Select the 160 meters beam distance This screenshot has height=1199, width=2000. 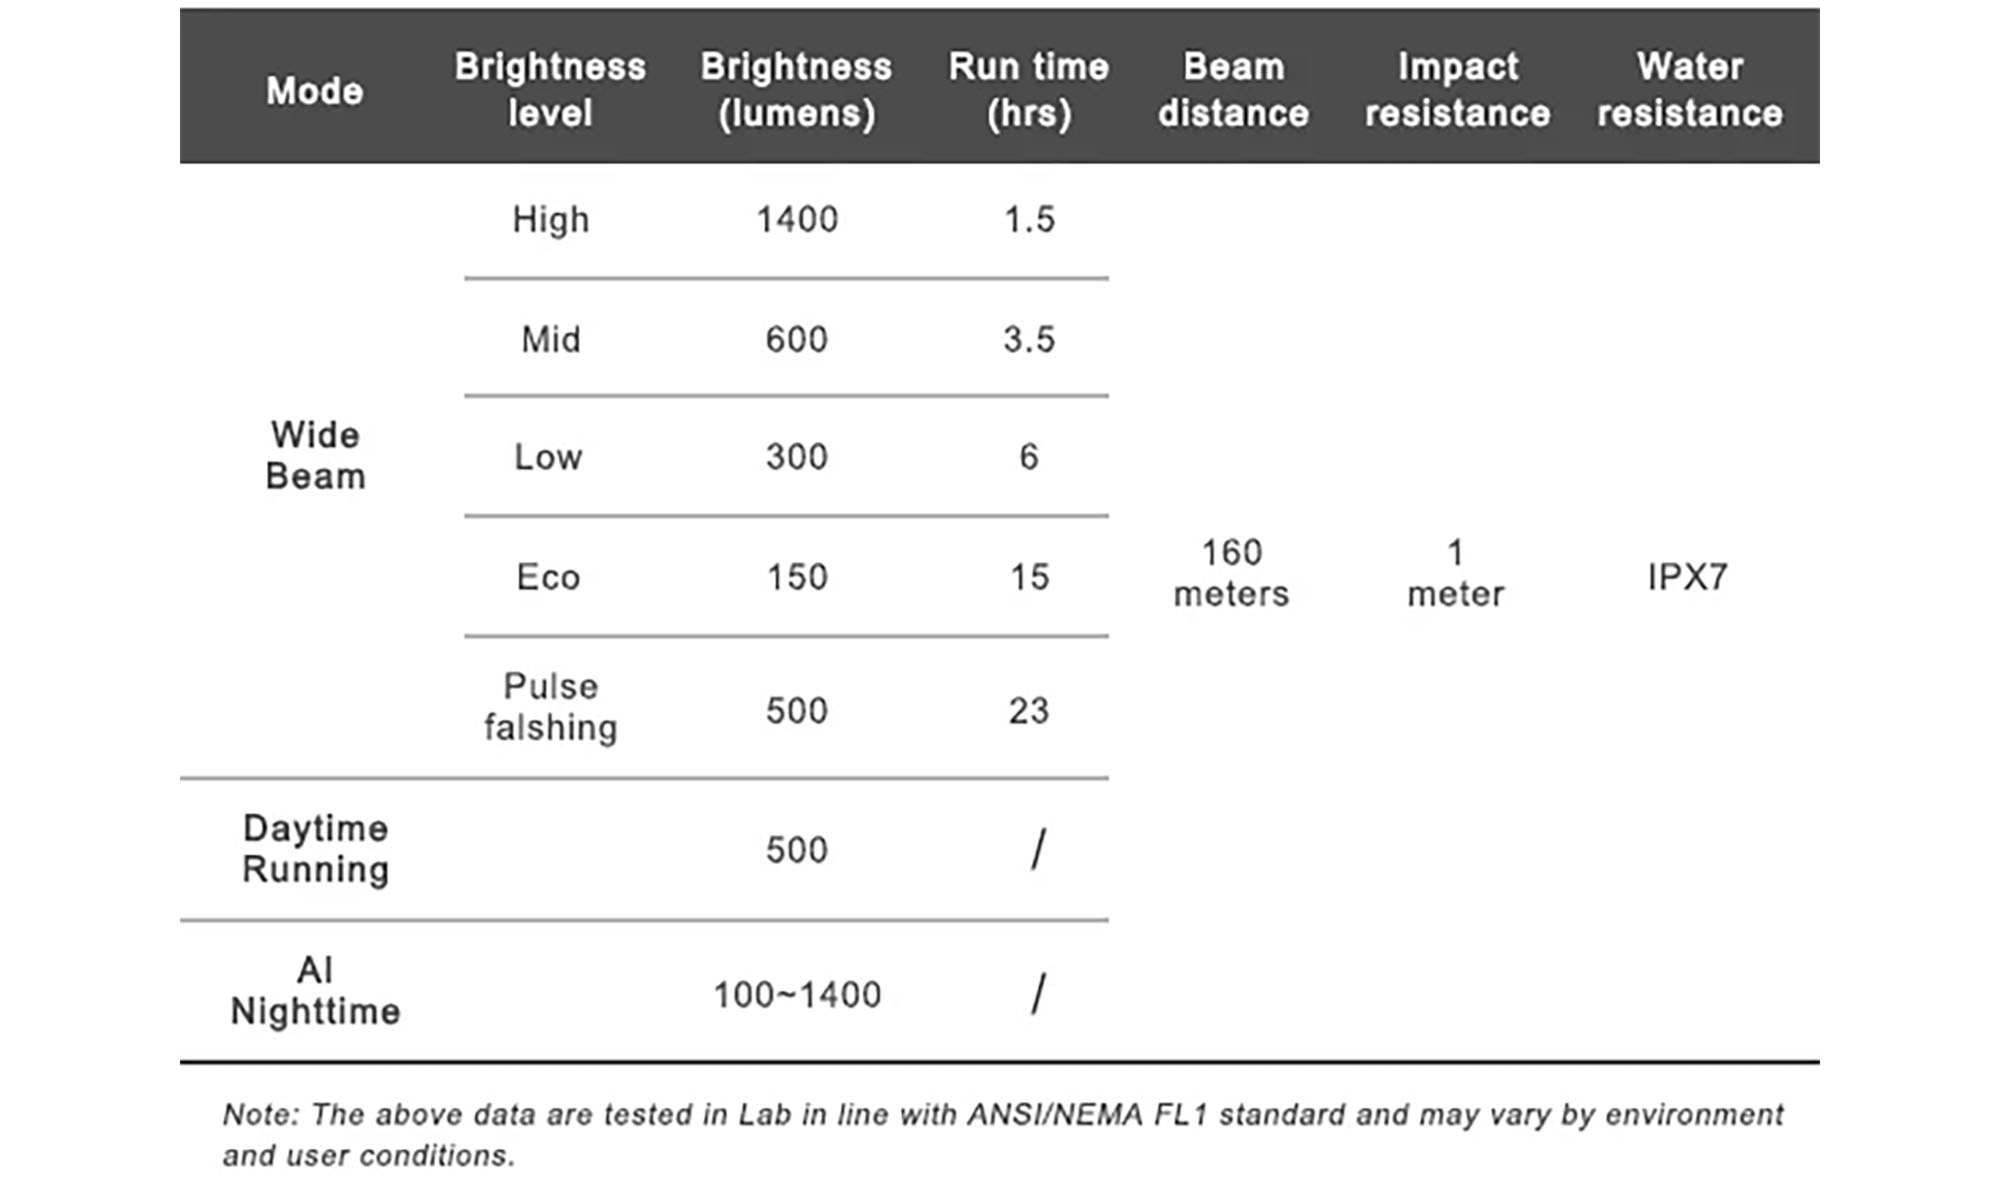tap(1231, 573)
